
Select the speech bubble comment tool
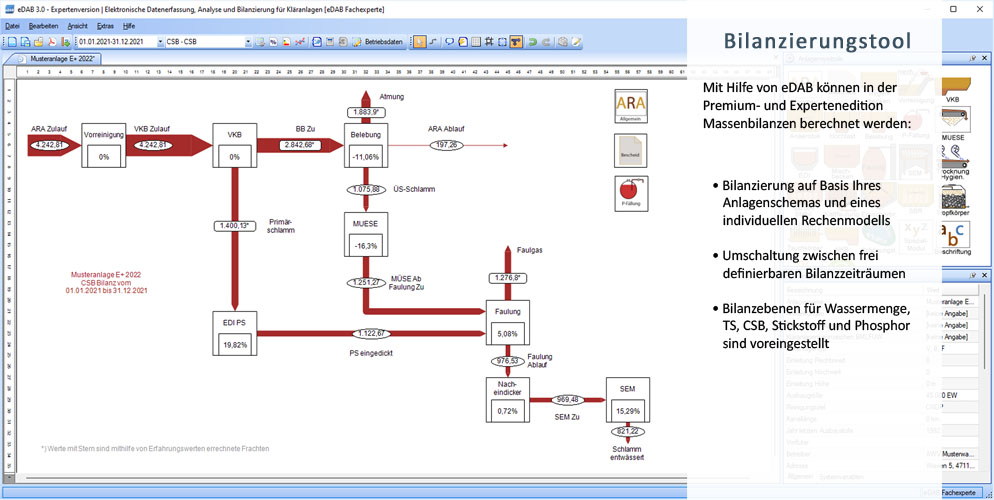[449, 42]
